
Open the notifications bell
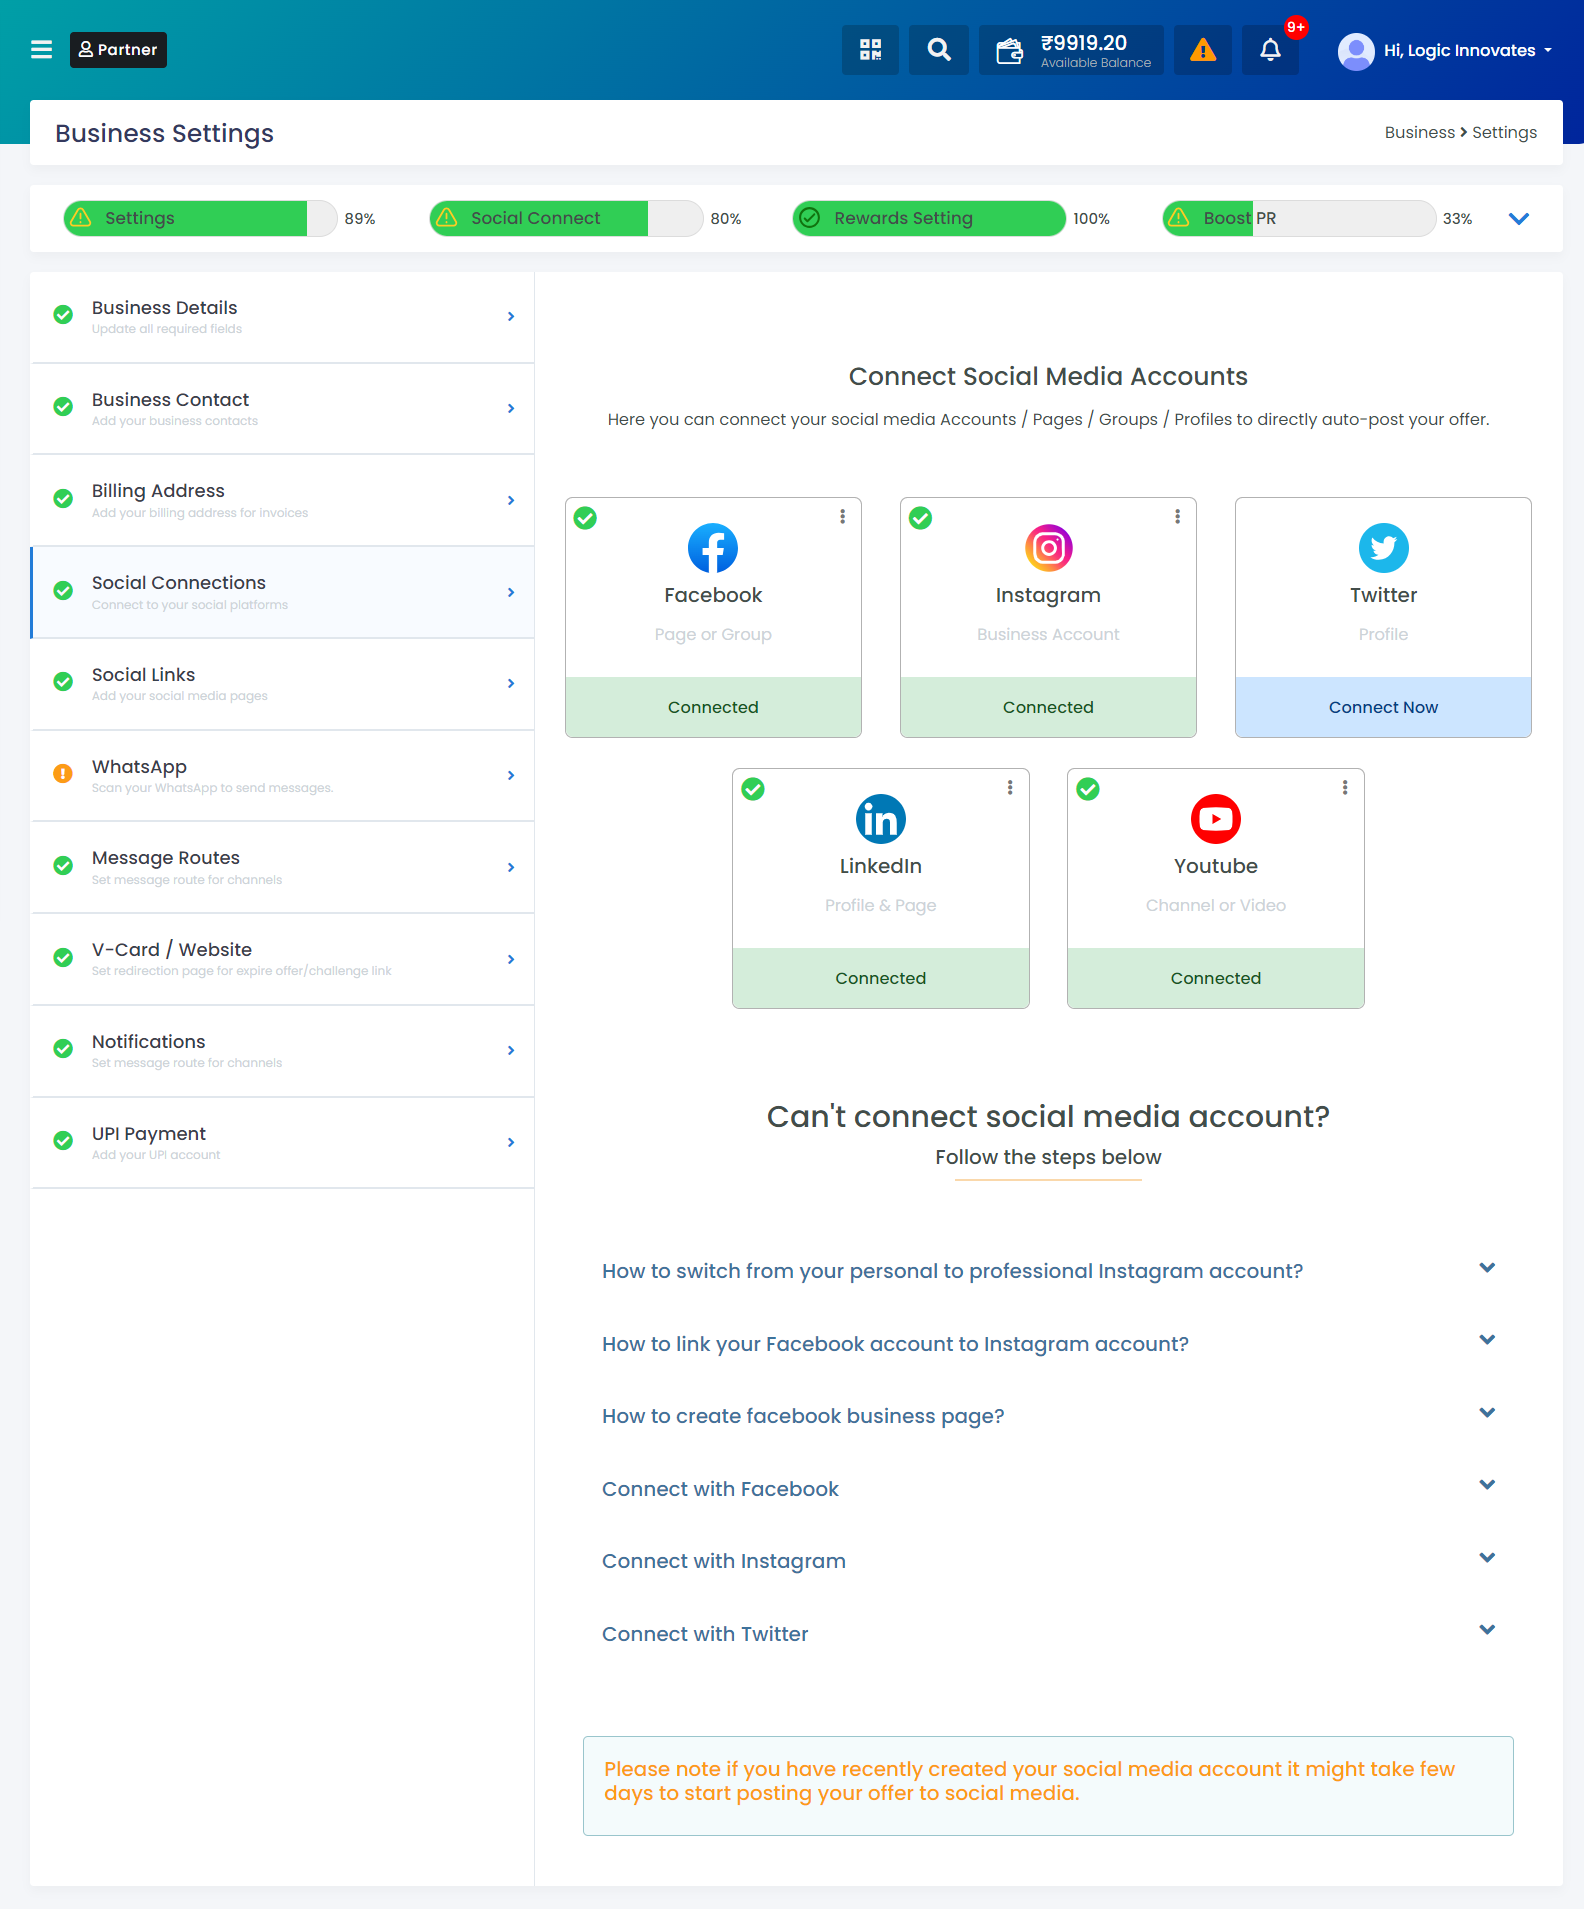1270,50
